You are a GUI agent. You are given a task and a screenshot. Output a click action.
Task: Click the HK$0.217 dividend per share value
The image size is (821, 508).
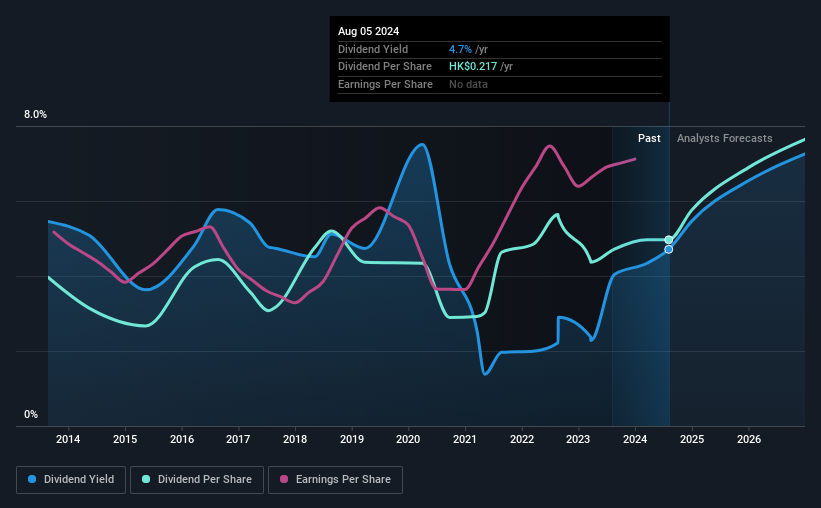tap(473, 67)
